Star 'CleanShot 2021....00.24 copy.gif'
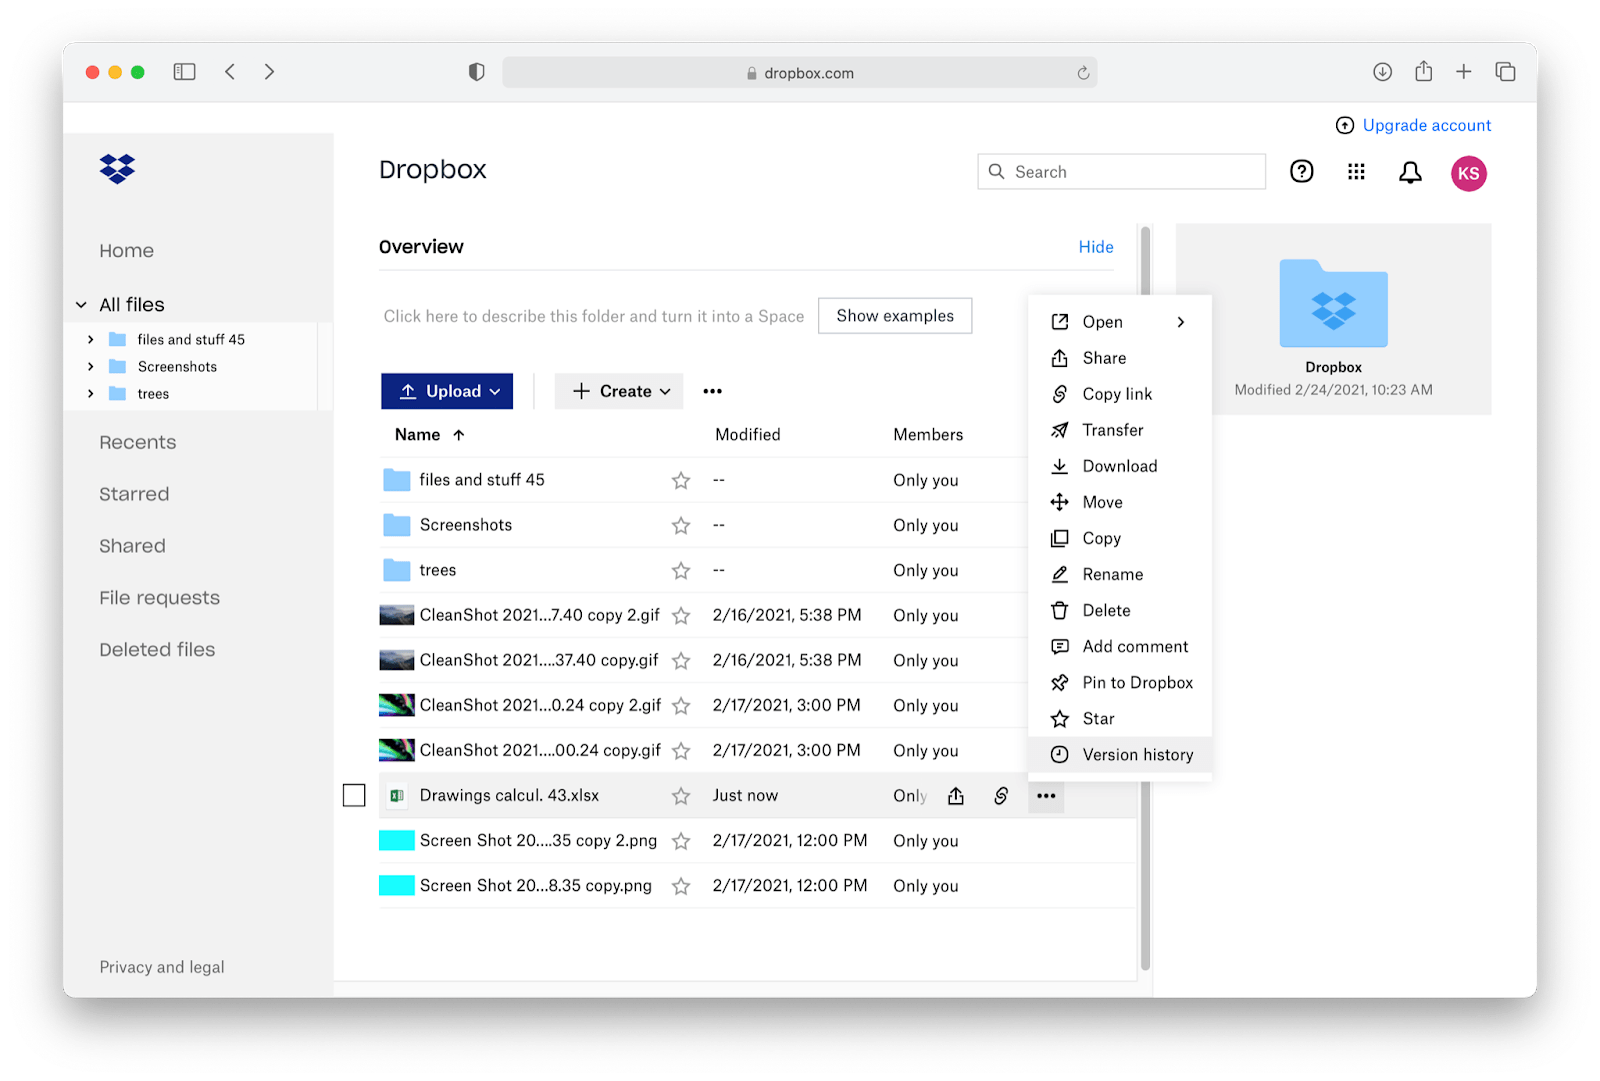This screenshot has width=1600, height=1081. 681,751
